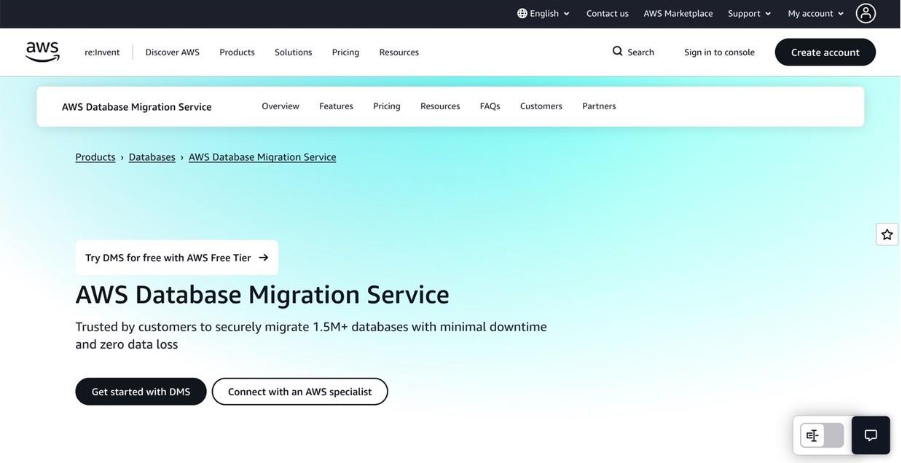Switch to the Resources tab in the sub-nav
The height and width of the screenshot is (463, 901).
point(440,106)
